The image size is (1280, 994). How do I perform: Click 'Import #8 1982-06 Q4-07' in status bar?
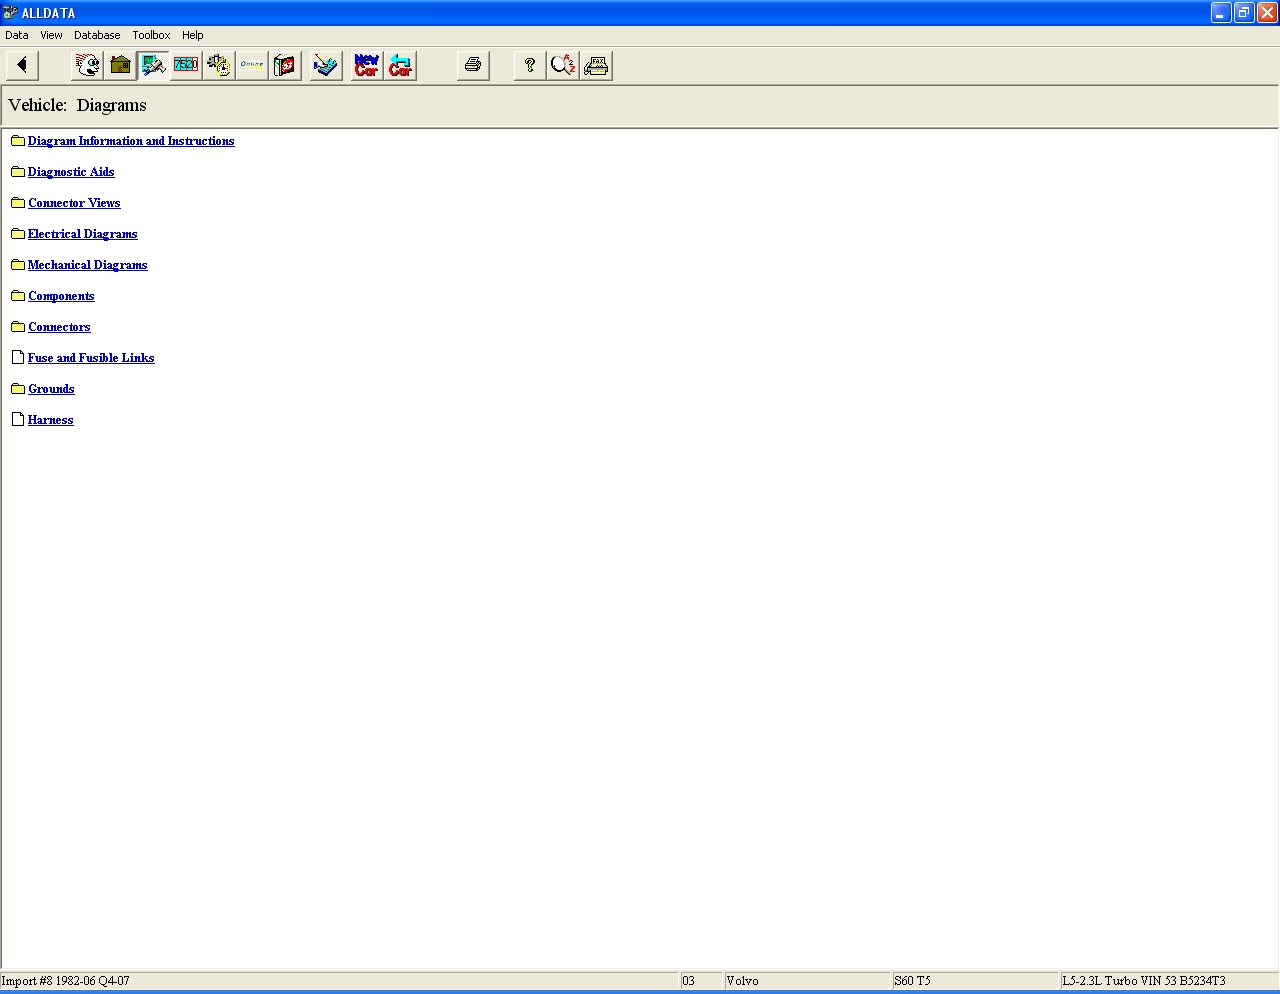tap(66, 981)
